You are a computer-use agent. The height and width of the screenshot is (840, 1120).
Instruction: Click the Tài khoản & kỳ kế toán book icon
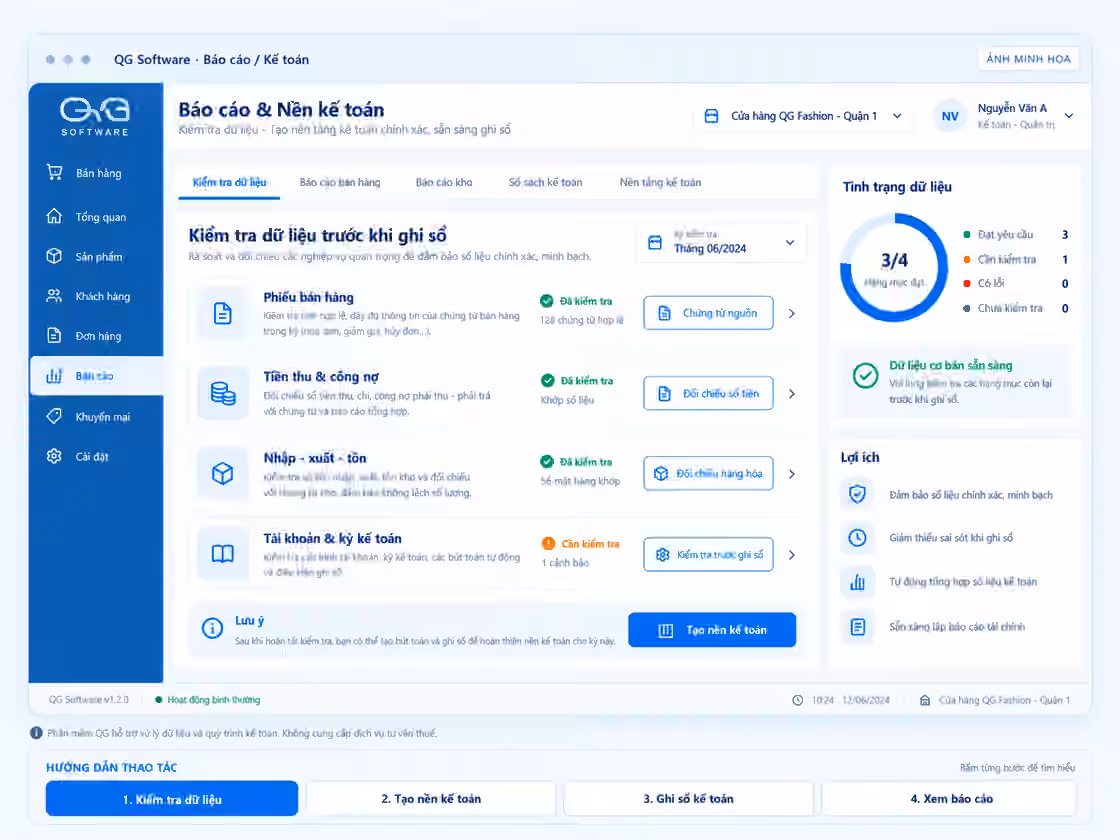pos(223,554)
